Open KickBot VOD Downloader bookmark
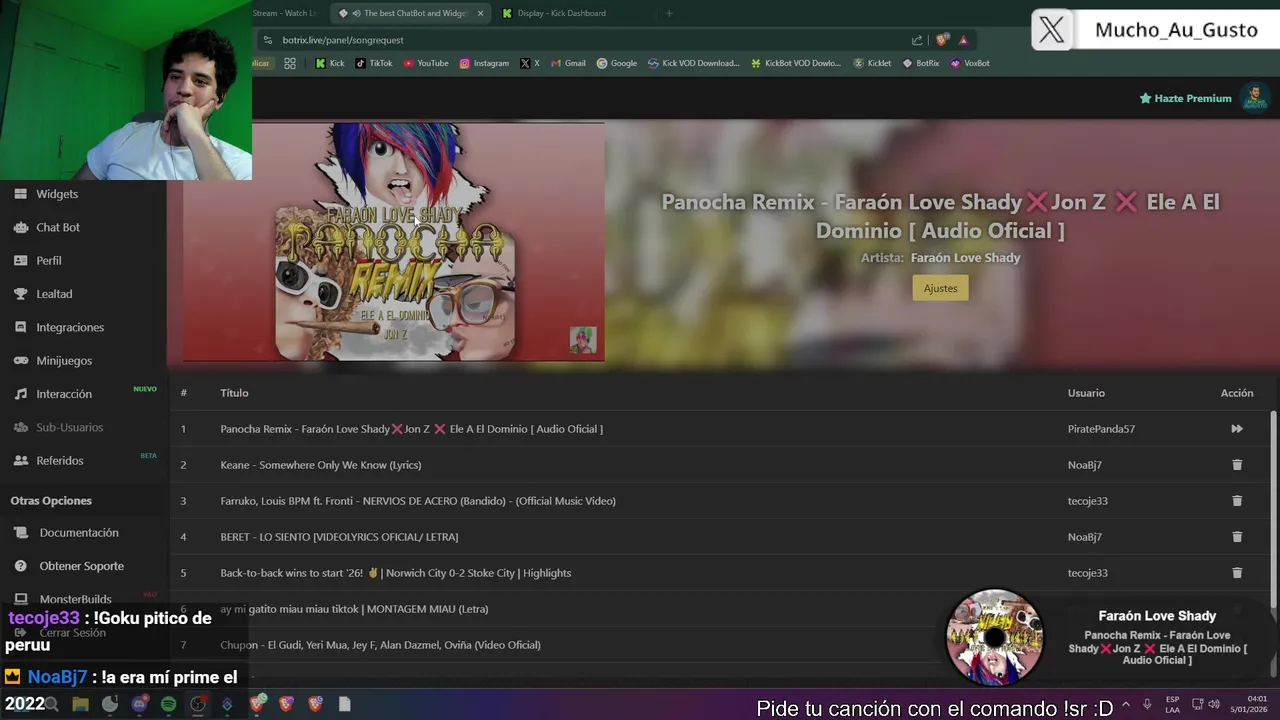Screen dimensions: 1280x720 point(796,63)
